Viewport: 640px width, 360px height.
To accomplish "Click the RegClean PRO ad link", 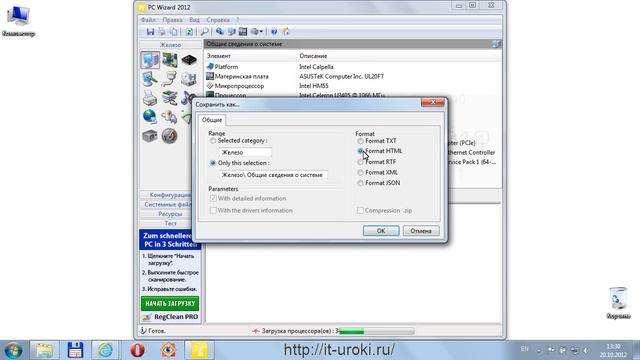I will (x=176, y=317).
